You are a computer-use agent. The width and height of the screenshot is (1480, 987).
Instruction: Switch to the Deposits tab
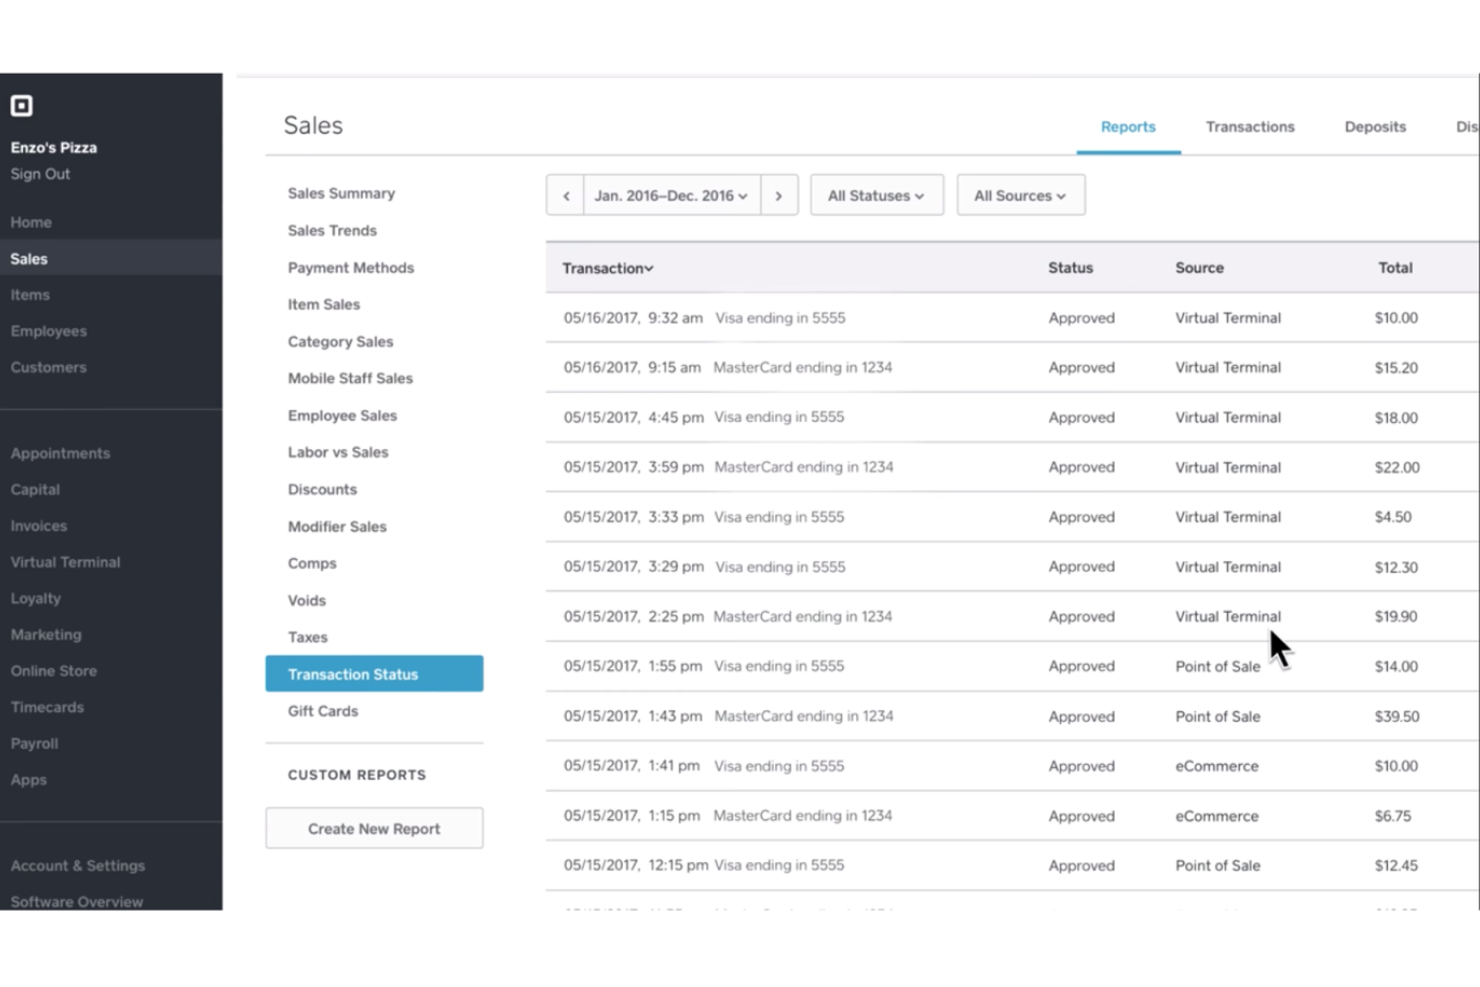pos(1375,127)
